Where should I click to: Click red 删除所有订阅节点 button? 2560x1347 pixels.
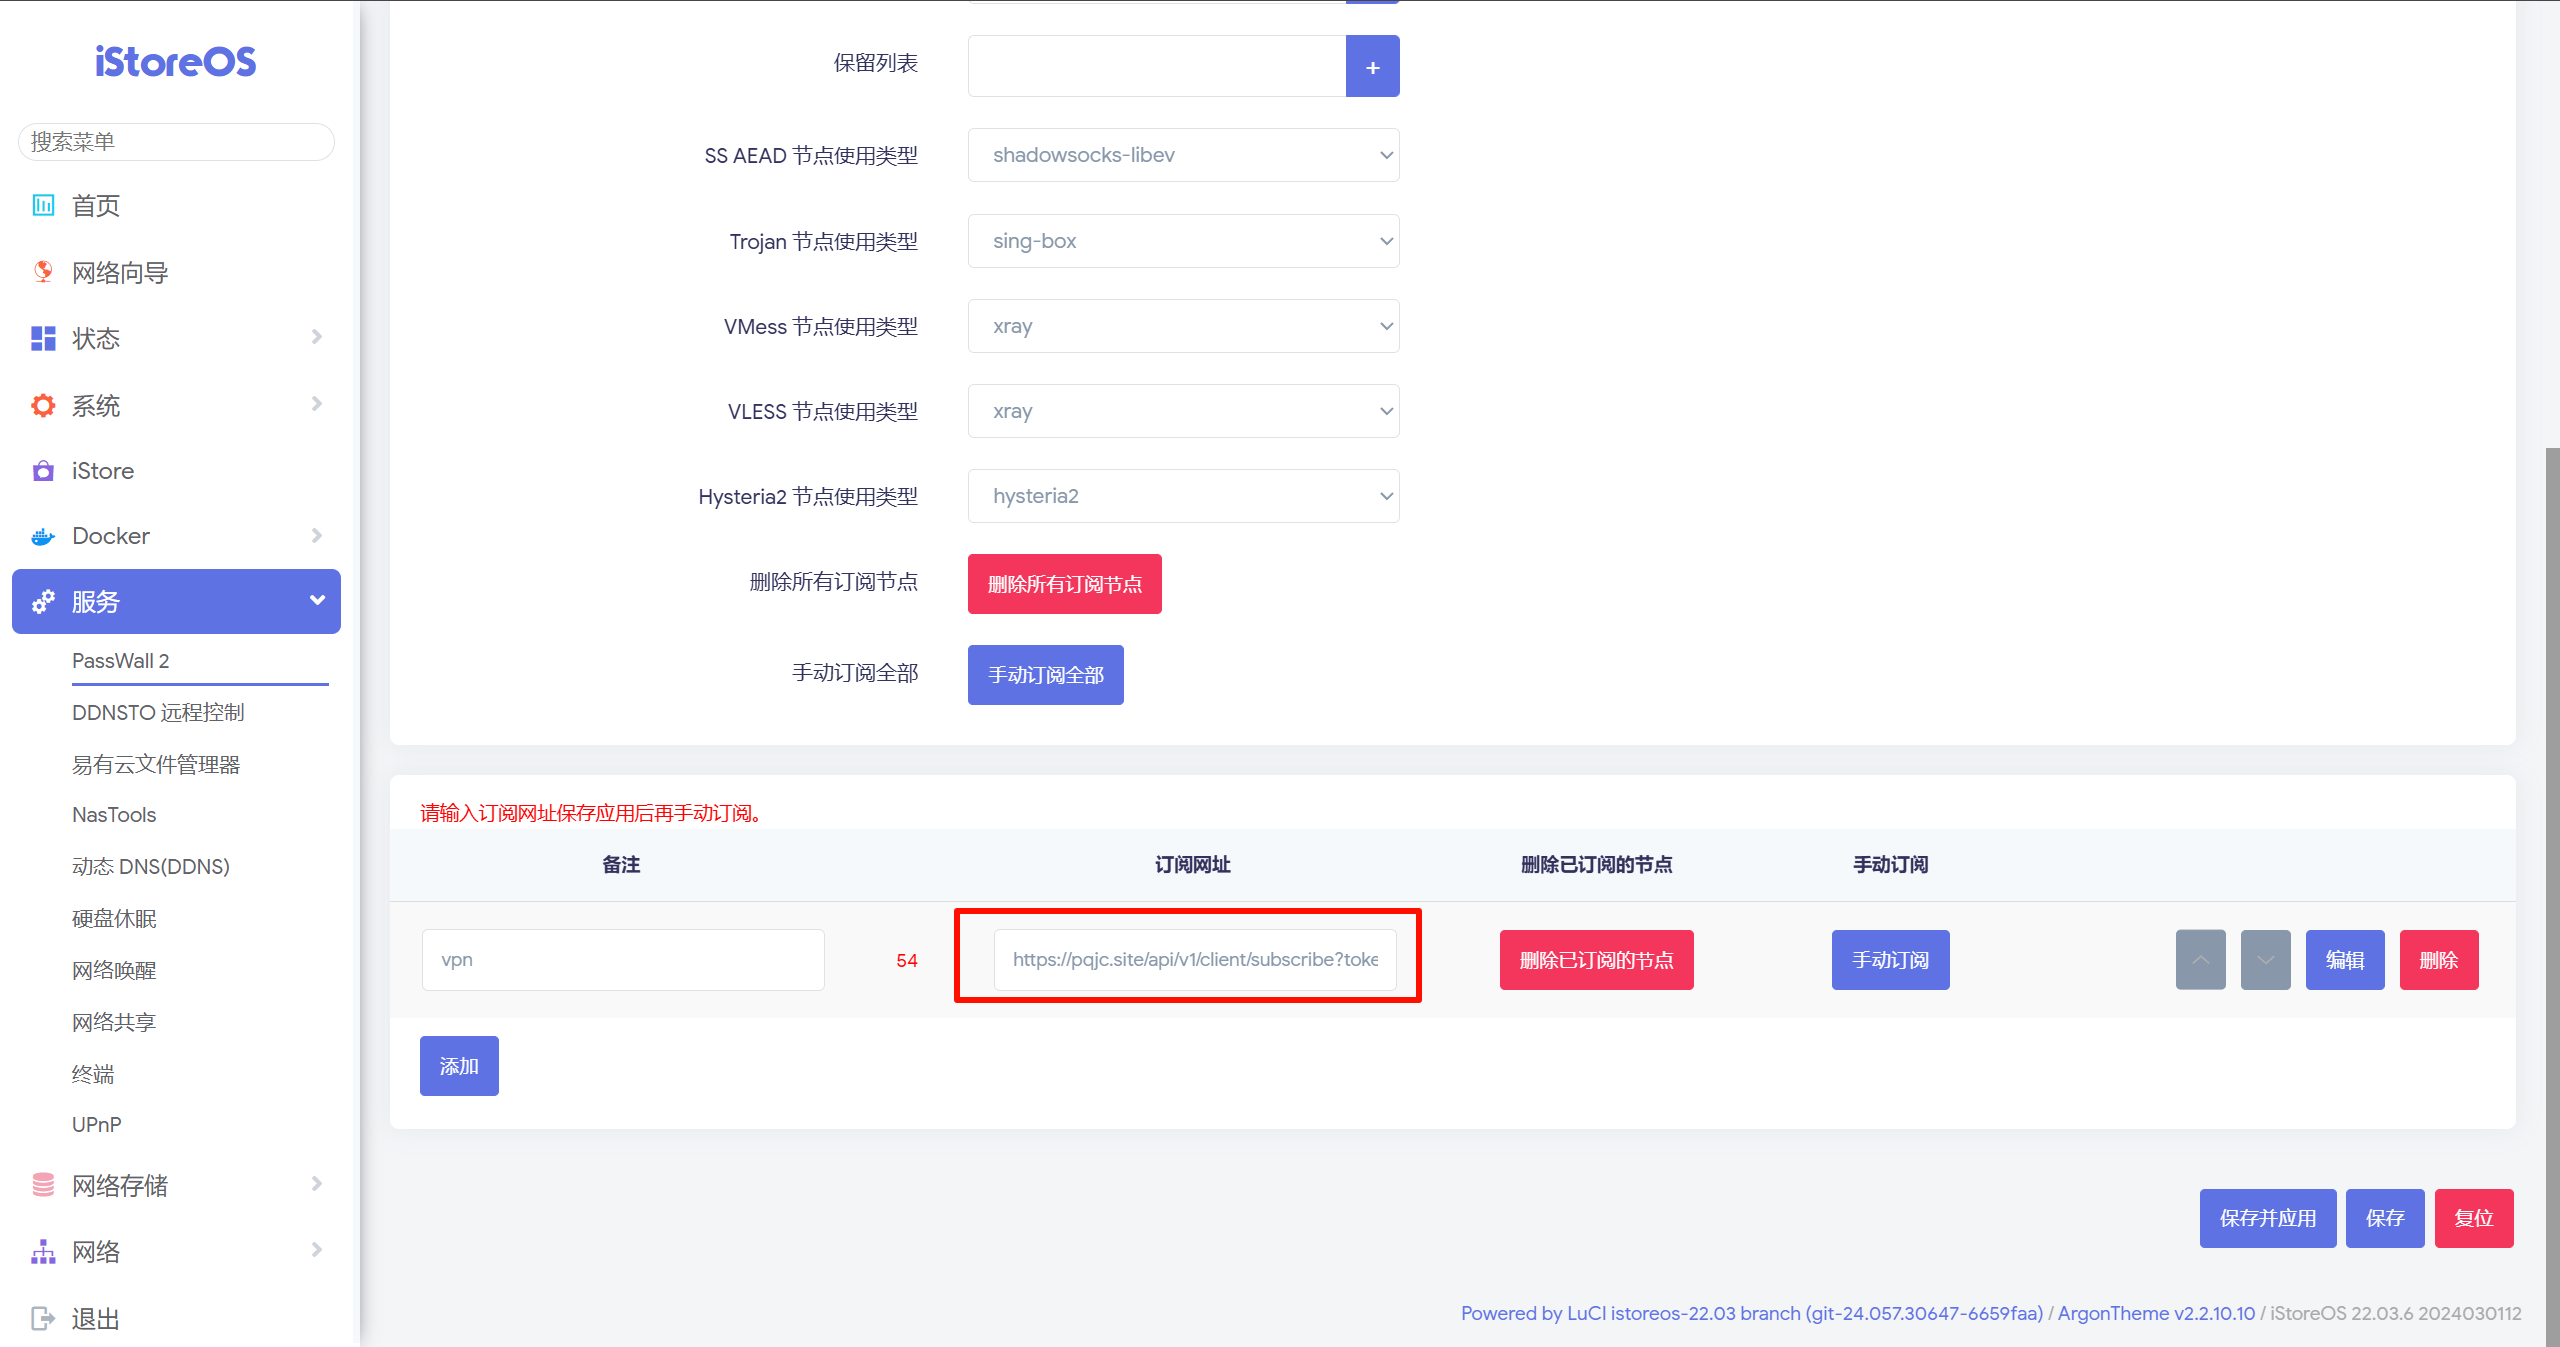click(x=1064, y=584)
